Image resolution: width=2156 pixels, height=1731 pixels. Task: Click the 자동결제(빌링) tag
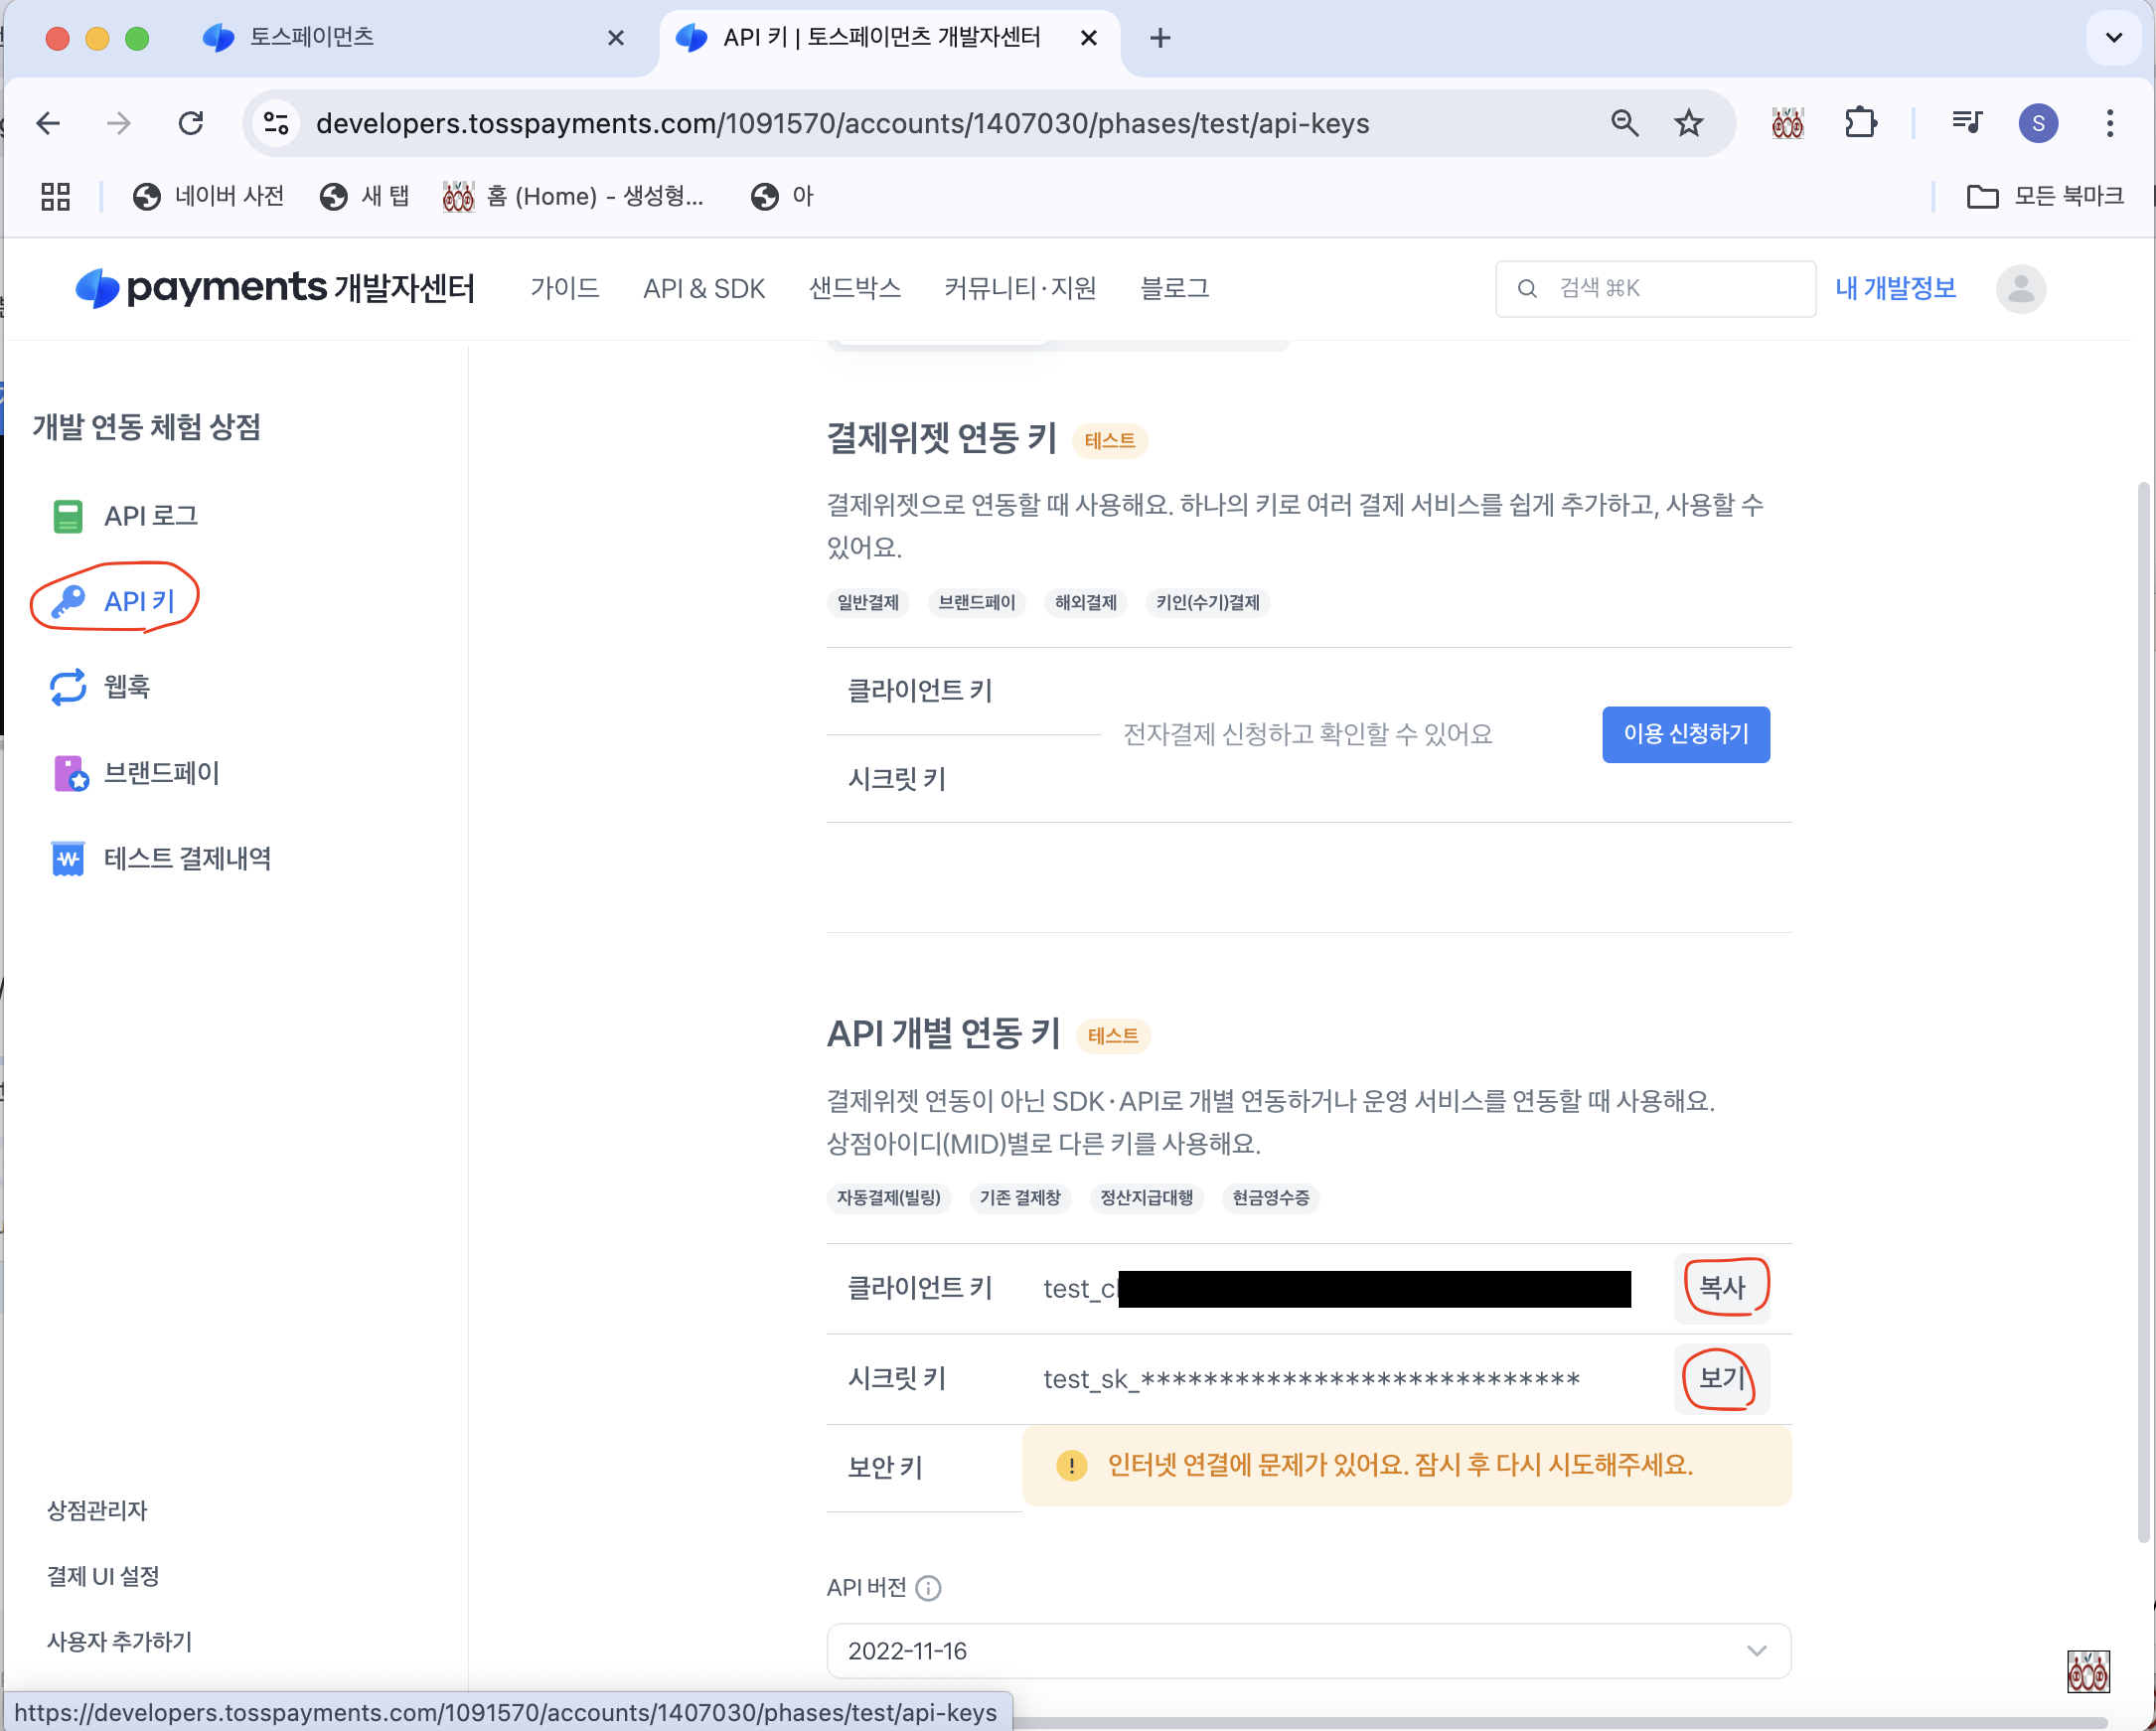[888, 1197]
